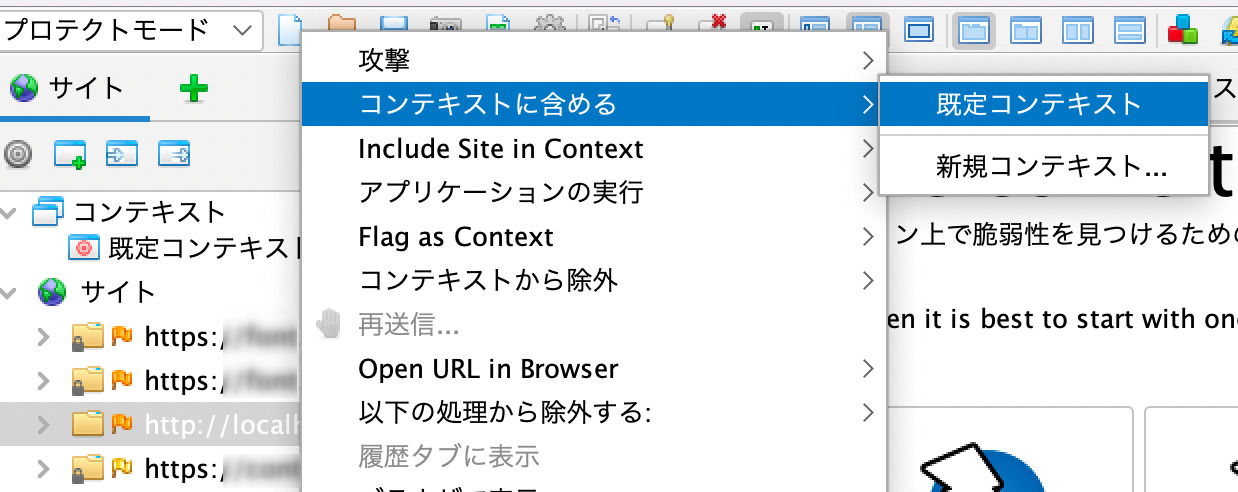Expand the http://localhost site node
1238x492 pixels.
coord(43,425)
